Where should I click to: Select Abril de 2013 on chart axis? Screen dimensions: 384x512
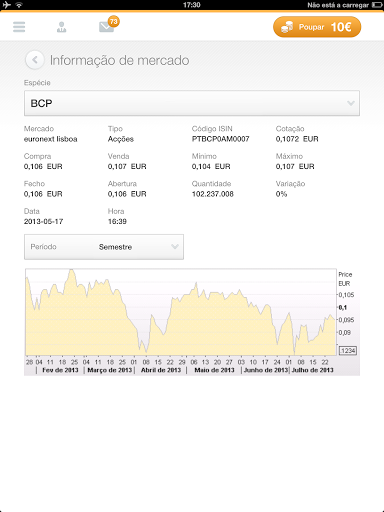[161, 370]
